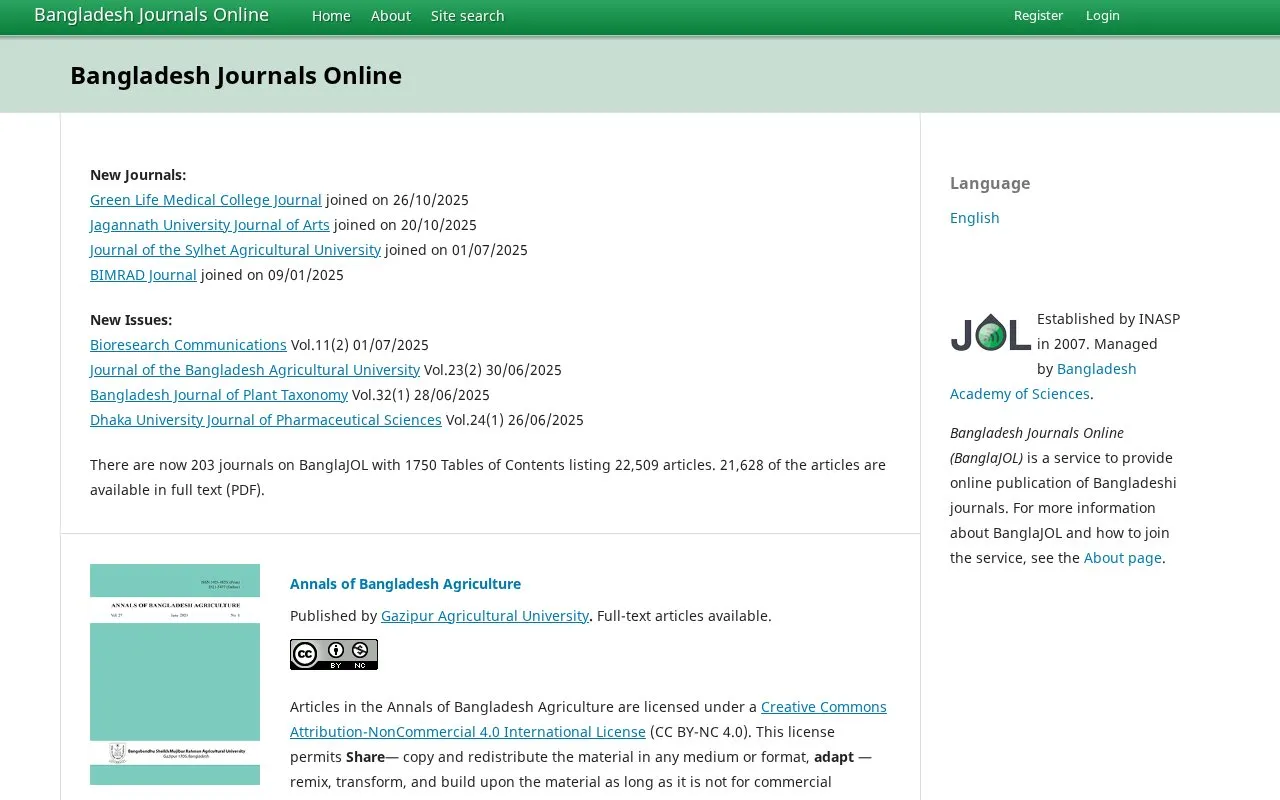Click the page heading Bangladesh Journals Online
This screenshot has width=1280, height=800.
tap(236, 76)
